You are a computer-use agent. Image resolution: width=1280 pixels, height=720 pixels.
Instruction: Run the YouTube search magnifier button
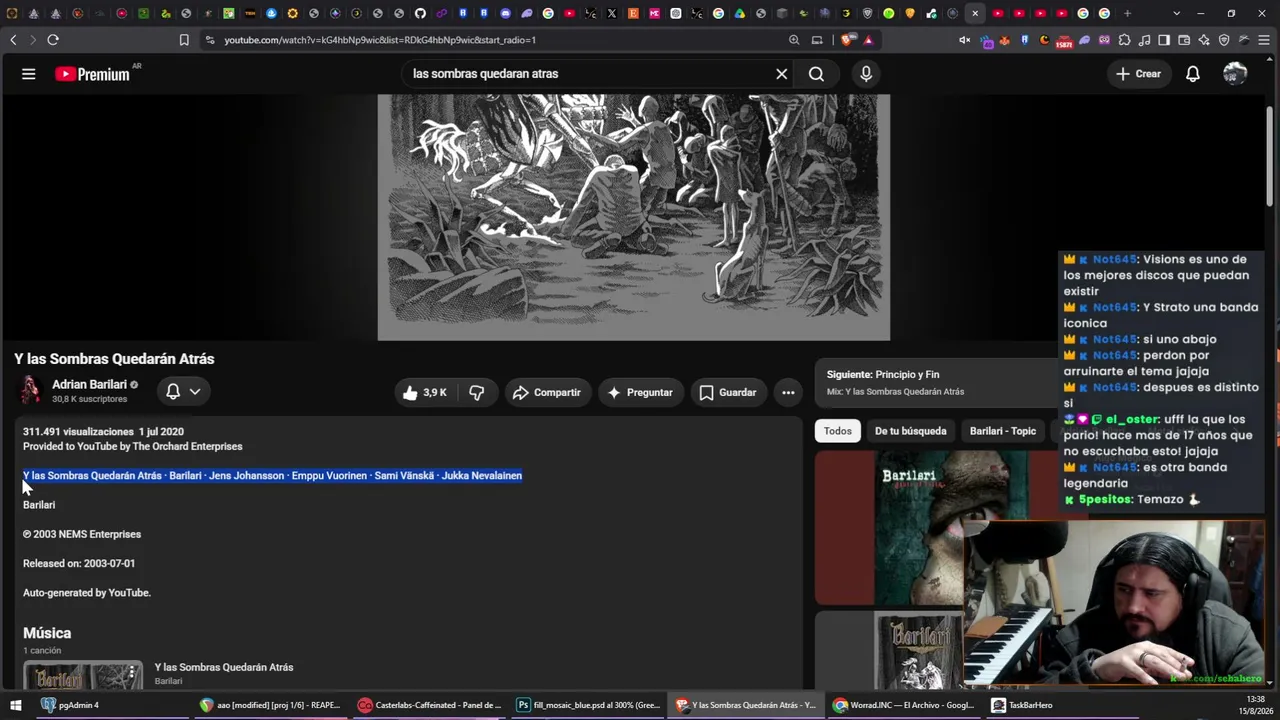tap(817, 74)
